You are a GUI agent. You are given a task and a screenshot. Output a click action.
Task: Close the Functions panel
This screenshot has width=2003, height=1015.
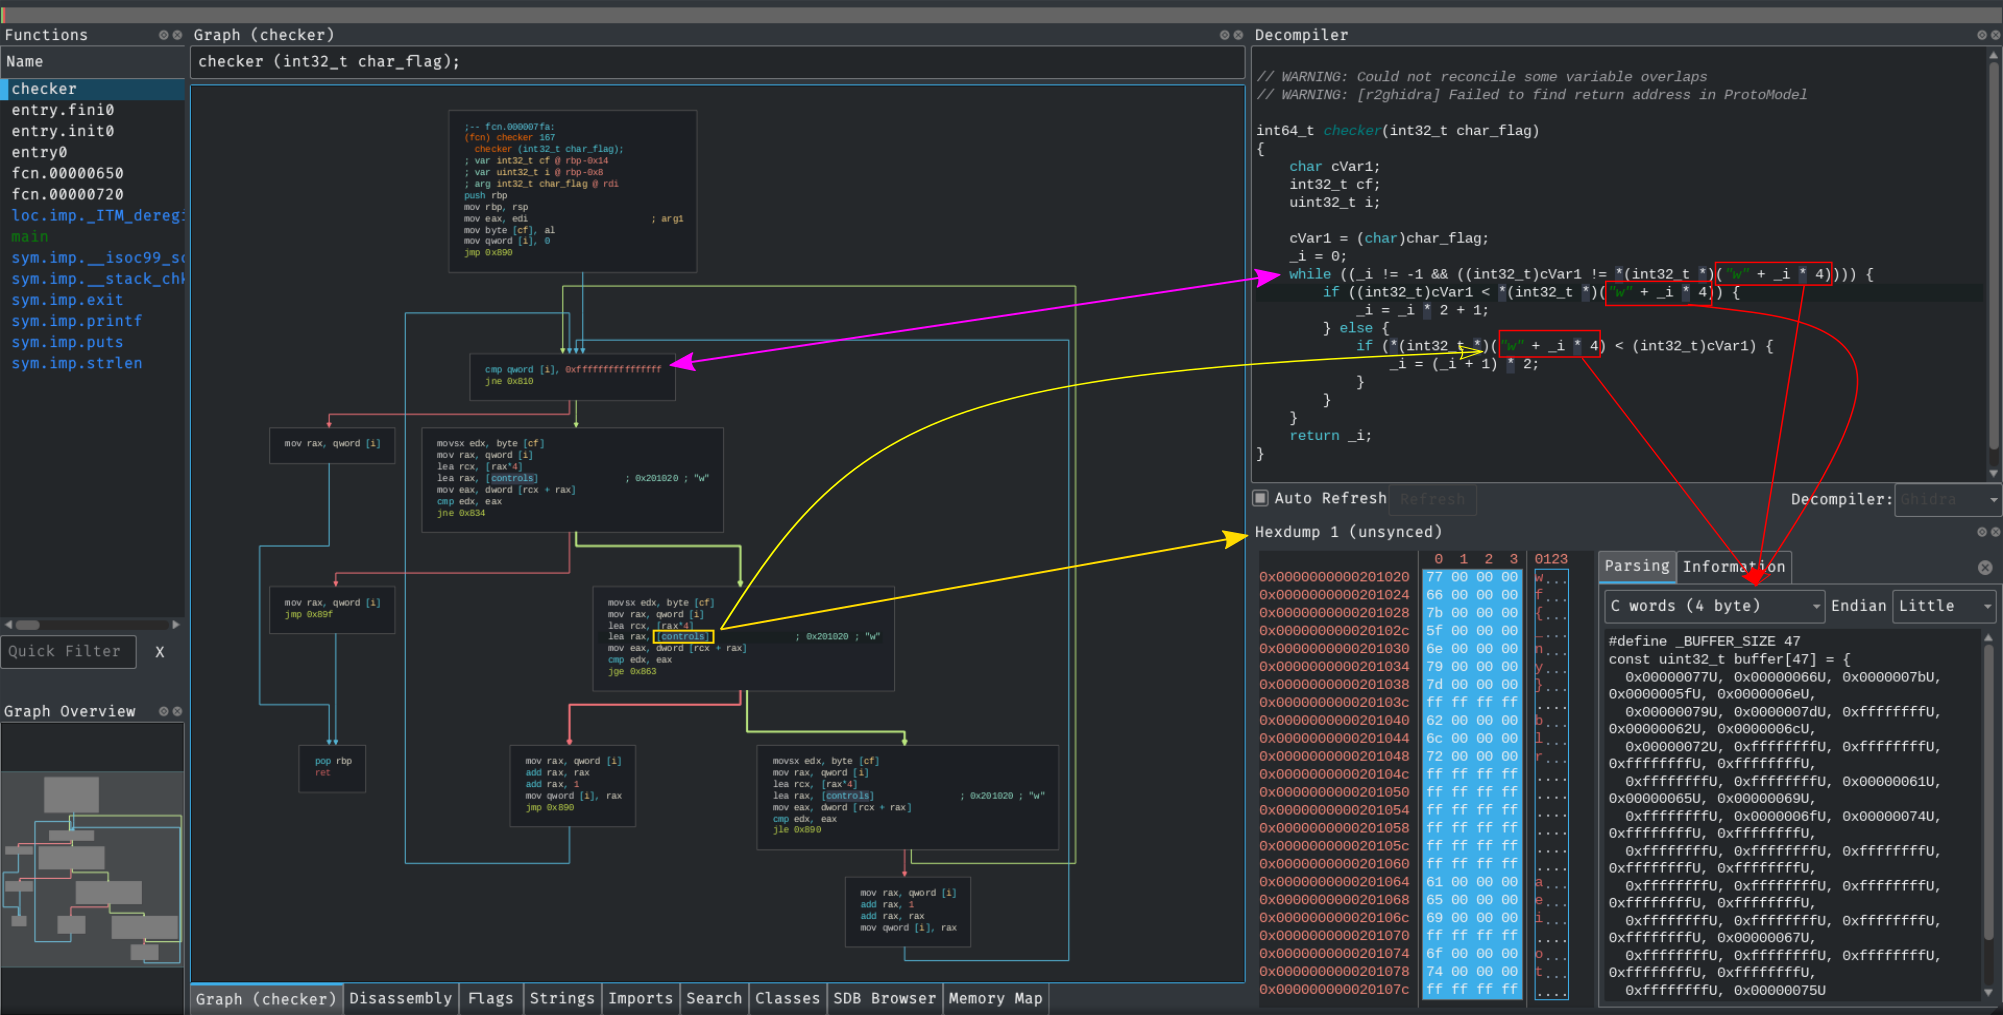177,35
